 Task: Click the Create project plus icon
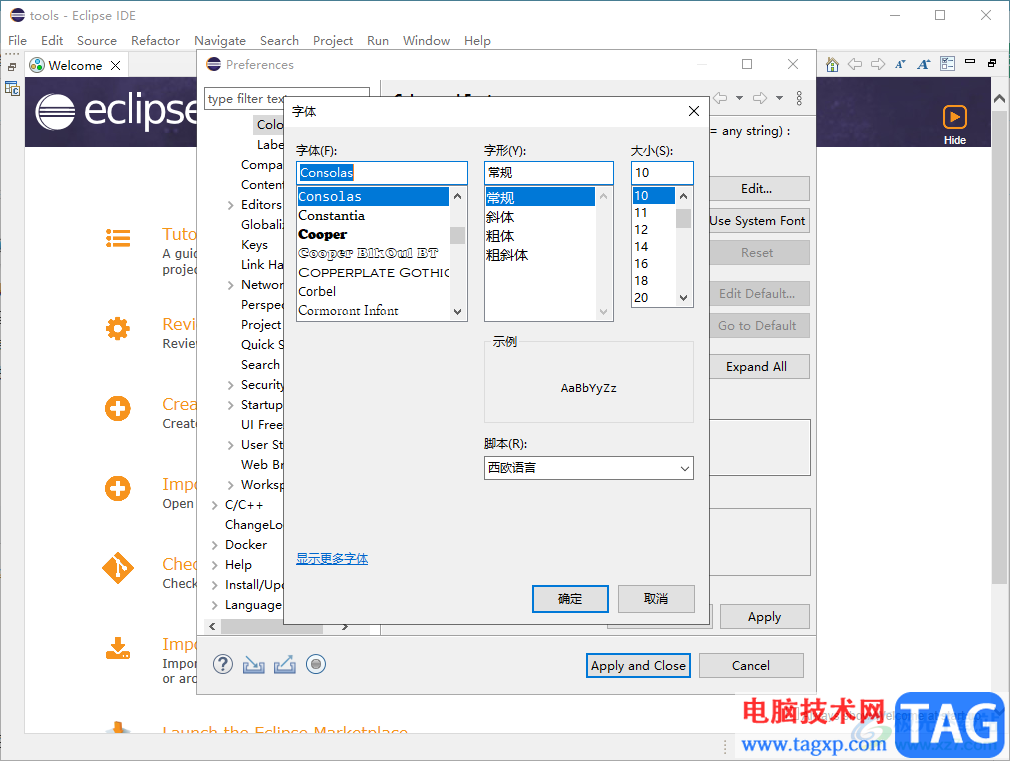118,409
